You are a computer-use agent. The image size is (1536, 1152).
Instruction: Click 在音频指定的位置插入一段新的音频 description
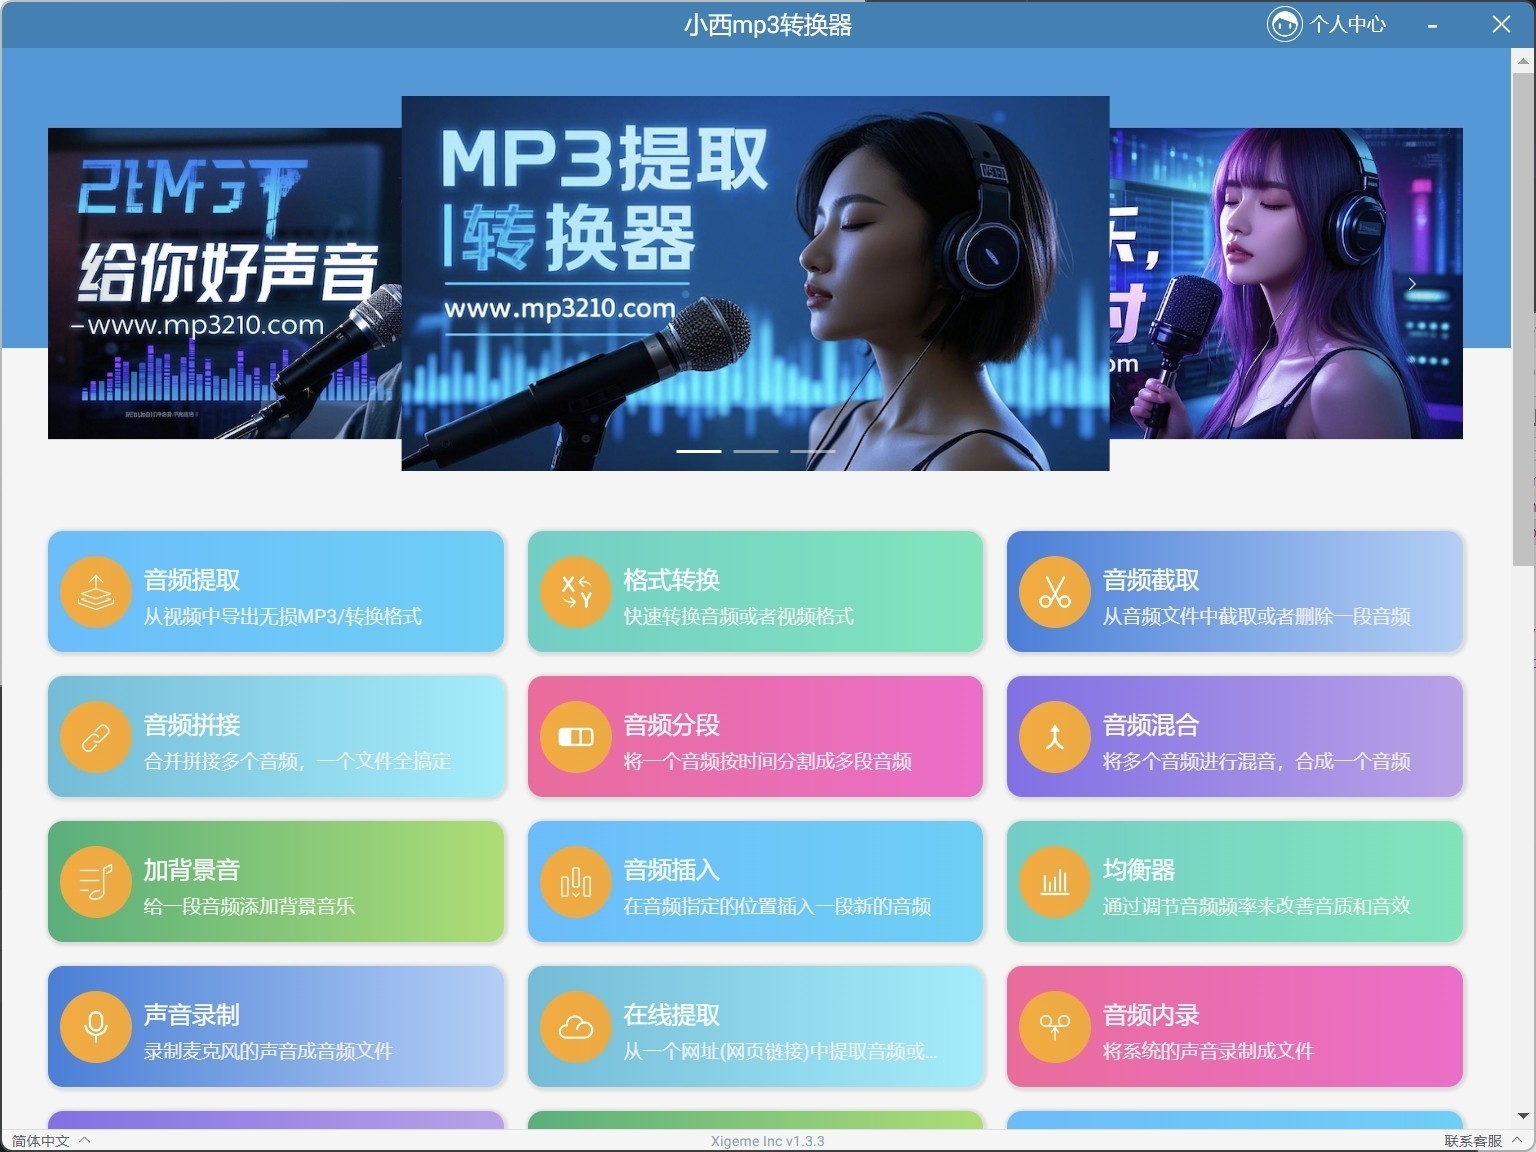pos(778,906)
